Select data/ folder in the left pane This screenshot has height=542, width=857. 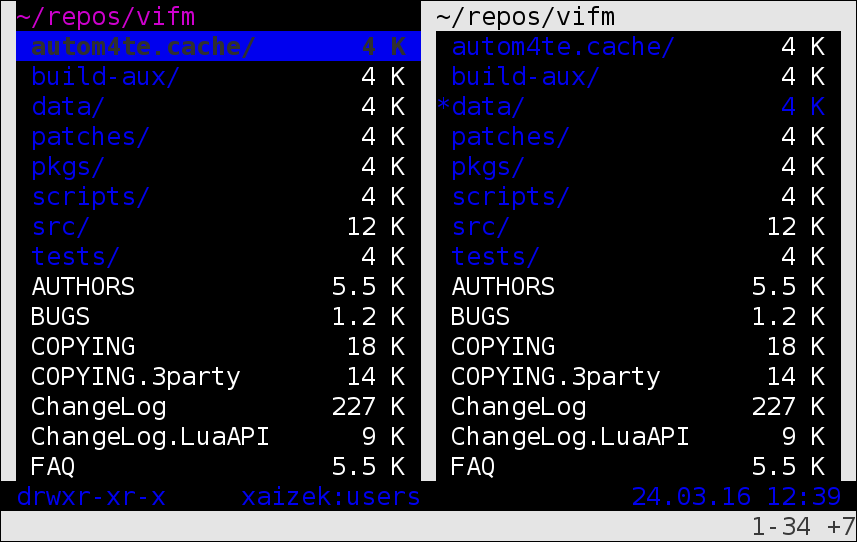pos(219,107)
